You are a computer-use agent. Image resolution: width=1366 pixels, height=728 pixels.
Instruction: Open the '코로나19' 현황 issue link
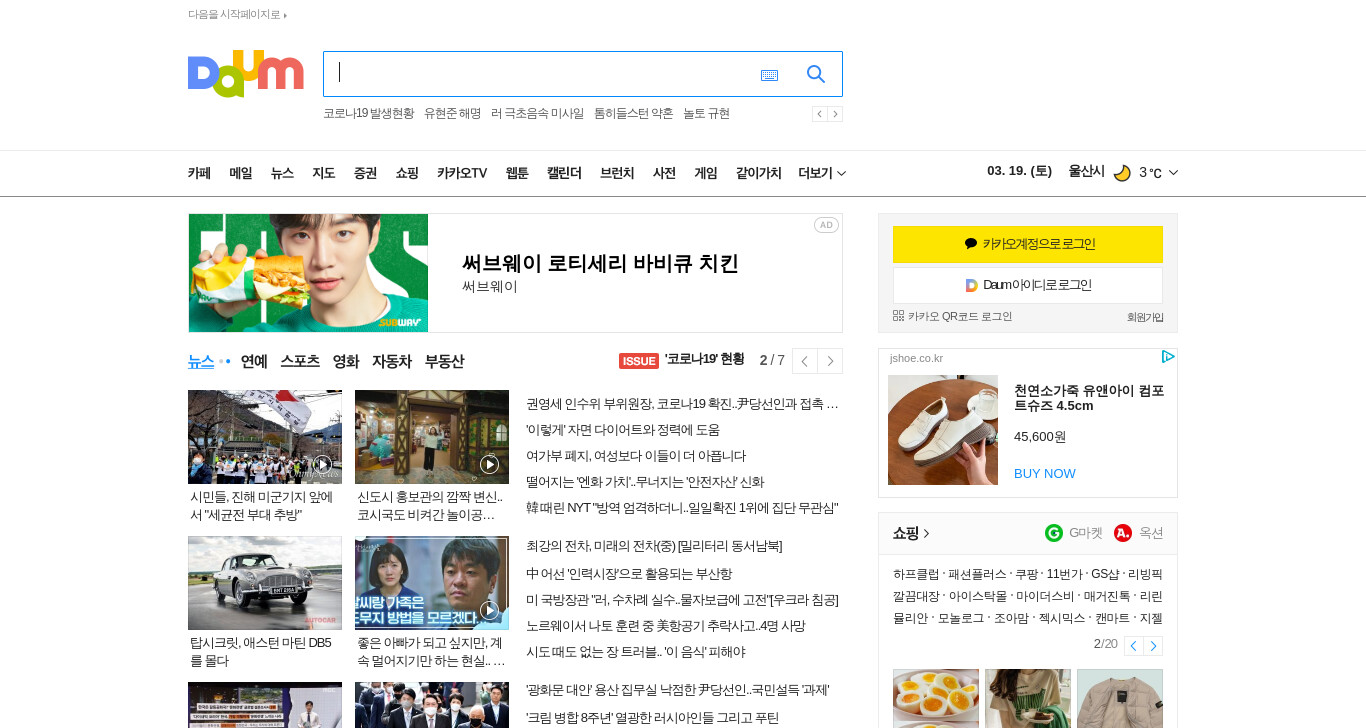tap(705, 360)
